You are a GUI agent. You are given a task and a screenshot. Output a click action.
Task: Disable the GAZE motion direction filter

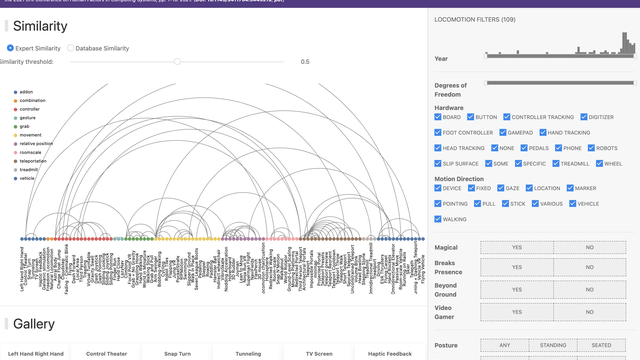[x=501, y=188]
